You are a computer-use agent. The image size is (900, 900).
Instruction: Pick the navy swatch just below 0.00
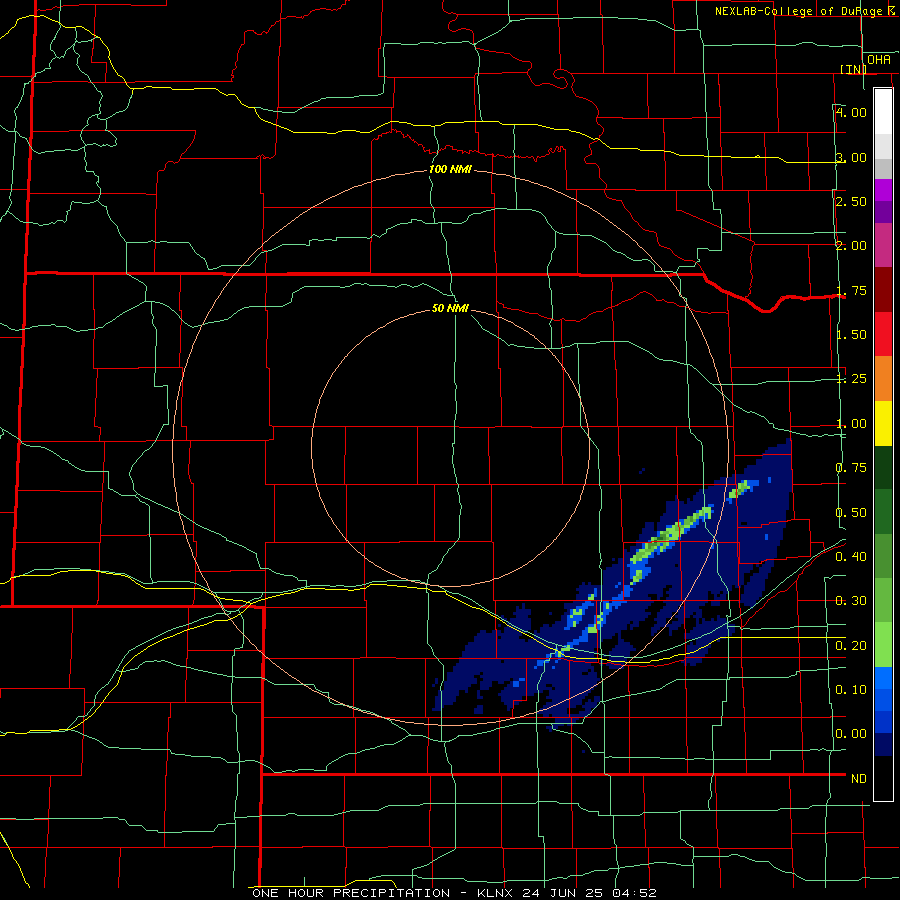(883, 745)
